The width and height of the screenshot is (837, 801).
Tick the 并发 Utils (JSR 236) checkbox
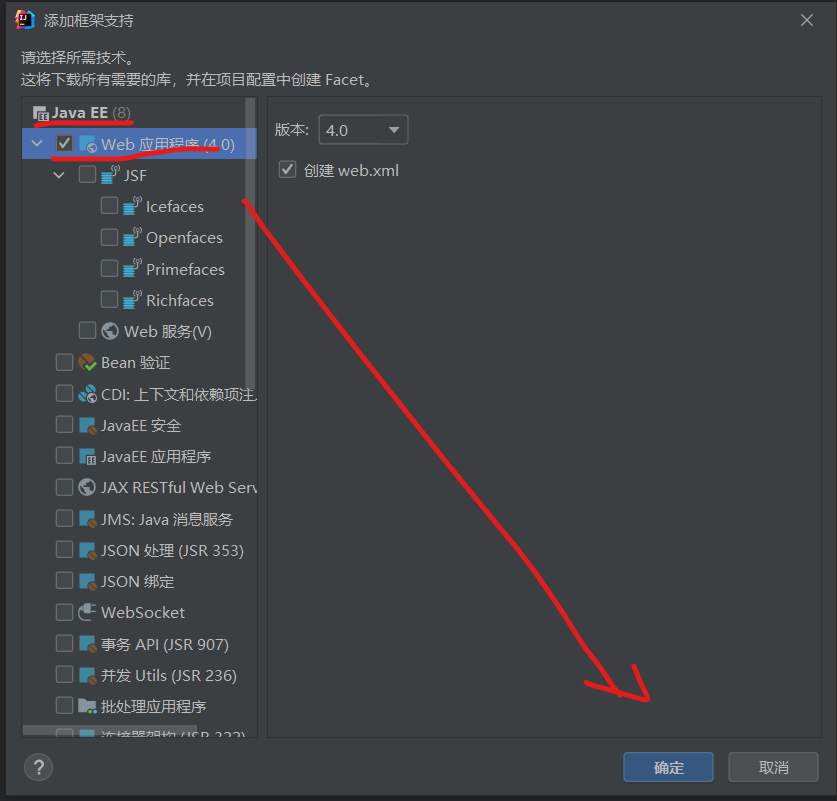pos(64,674)
